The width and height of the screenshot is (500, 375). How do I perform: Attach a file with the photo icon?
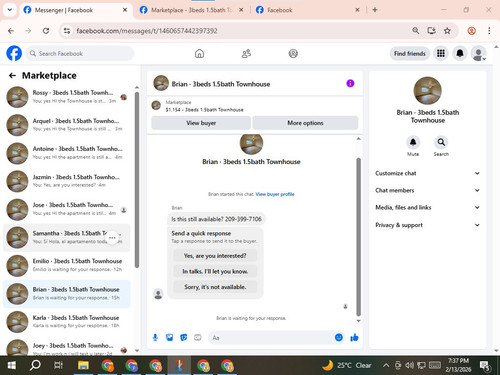[x=170, y=338]
